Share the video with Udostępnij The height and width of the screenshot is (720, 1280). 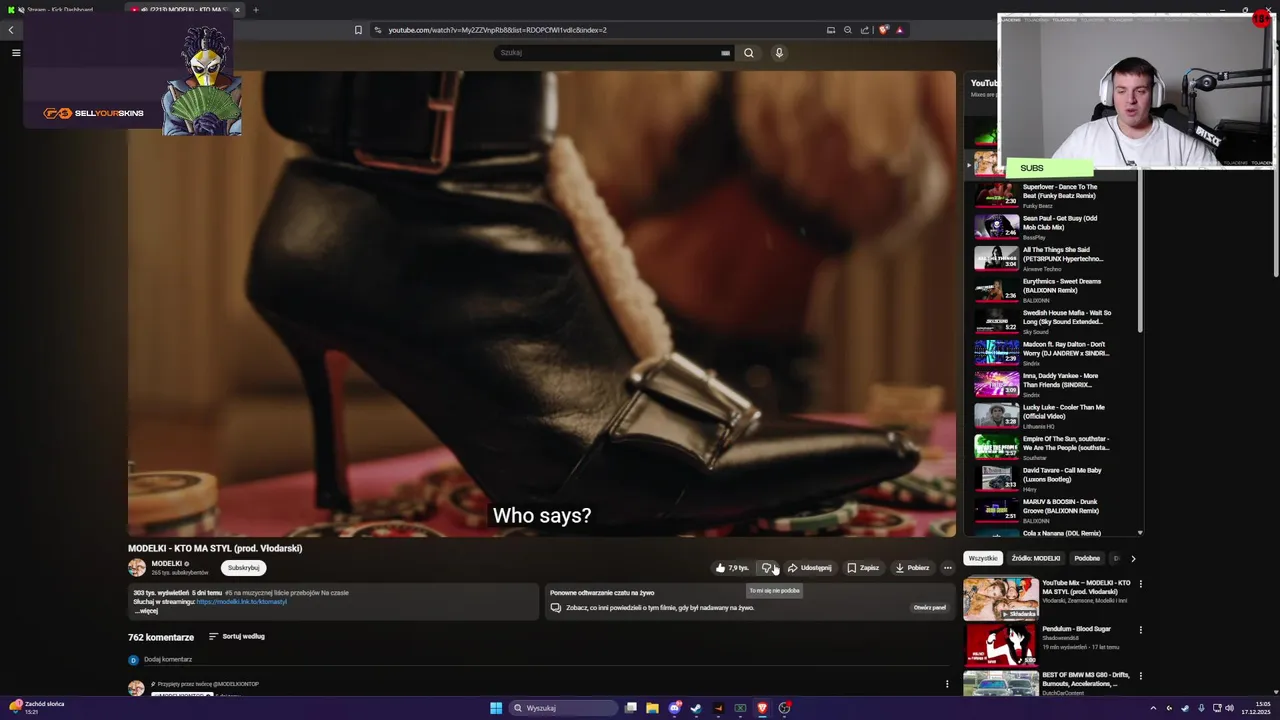(x=809, y=568)
